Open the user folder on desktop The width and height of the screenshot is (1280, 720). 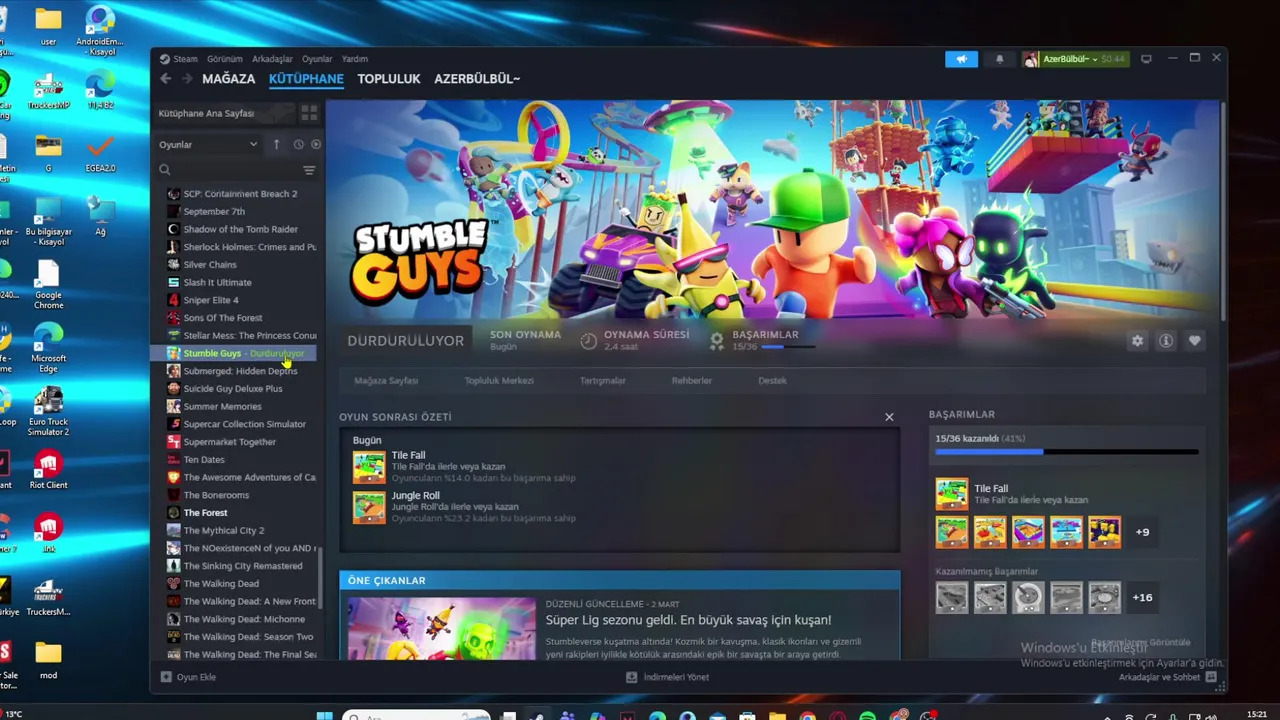48,26
